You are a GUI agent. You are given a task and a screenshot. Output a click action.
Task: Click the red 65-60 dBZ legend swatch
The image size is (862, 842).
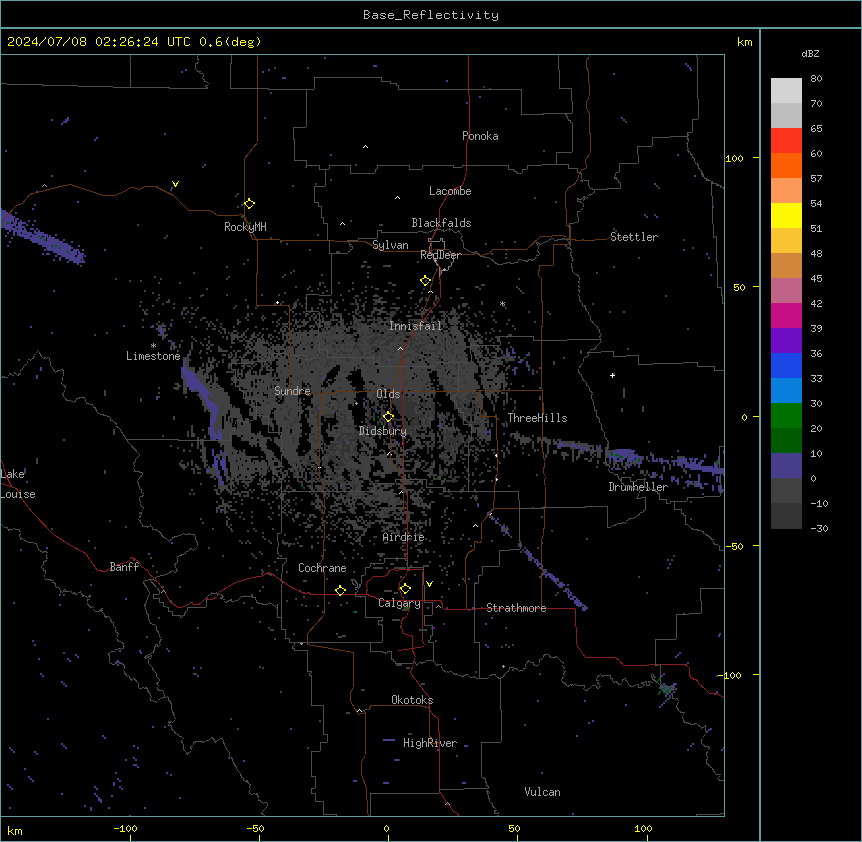pyautogui.click(x=786, y=141)
